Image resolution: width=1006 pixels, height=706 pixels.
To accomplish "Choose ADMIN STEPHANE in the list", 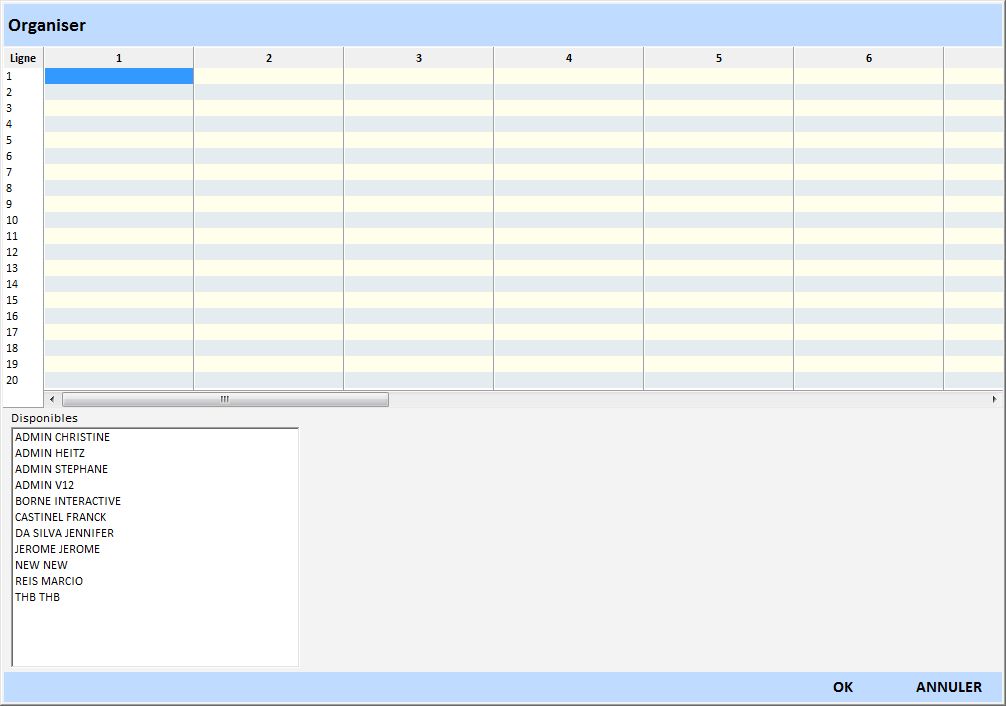I will point(60,469).
